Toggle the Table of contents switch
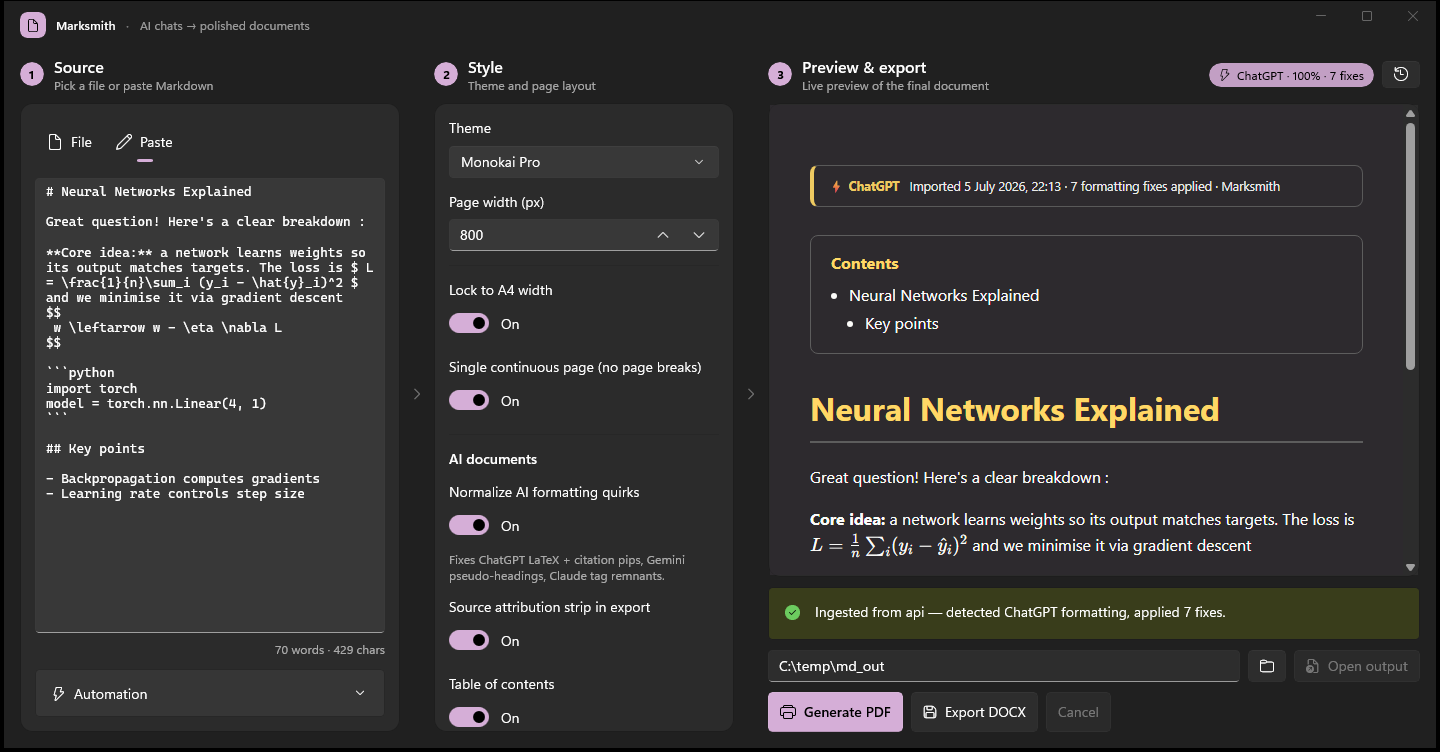1440x752 pixels. (x=469, y=717)
